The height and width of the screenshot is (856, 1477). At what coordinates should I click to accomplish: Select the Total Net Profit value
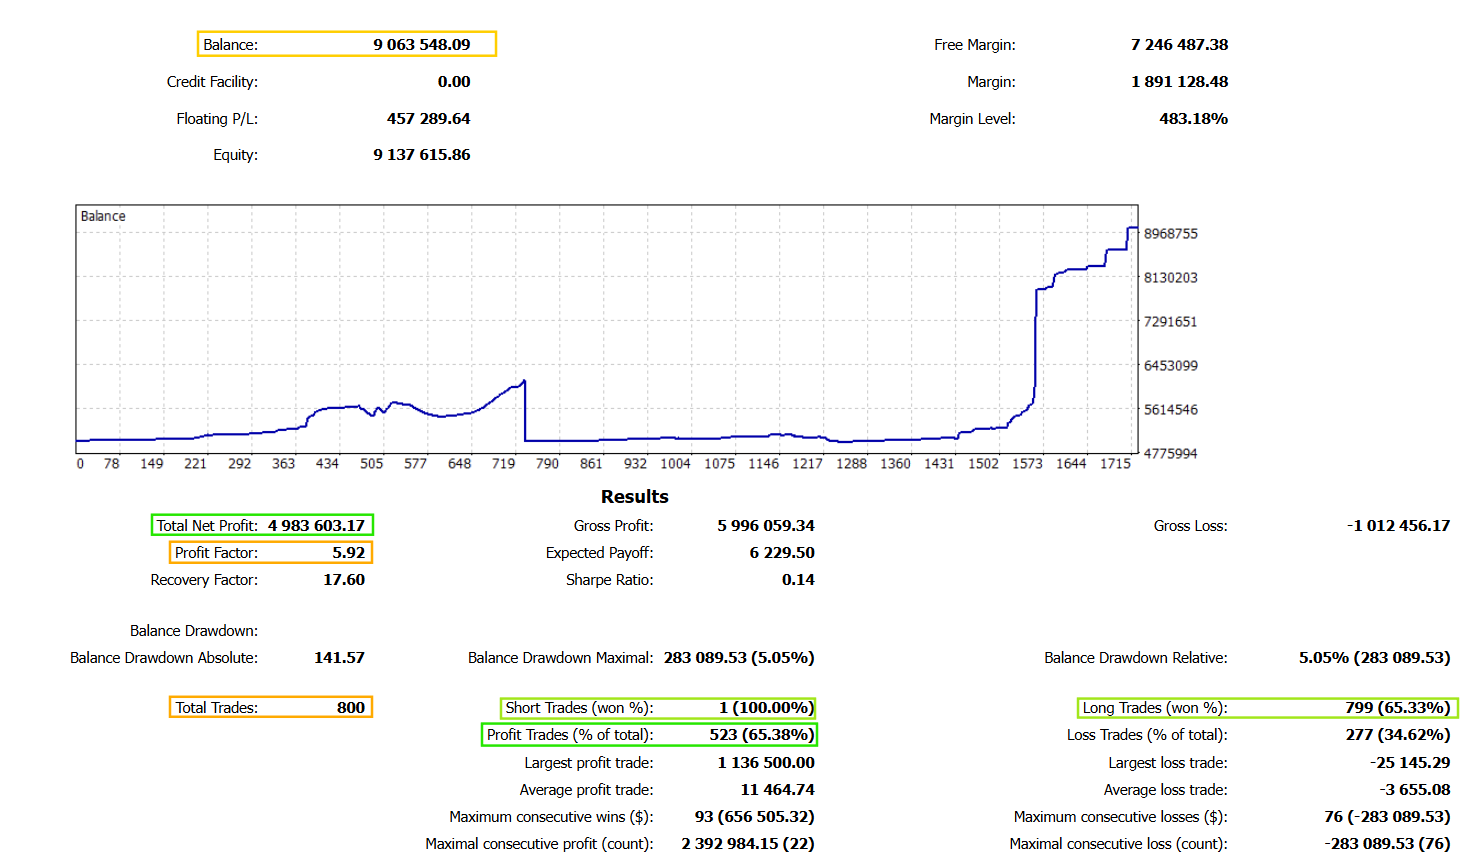(x=316, y=525)
